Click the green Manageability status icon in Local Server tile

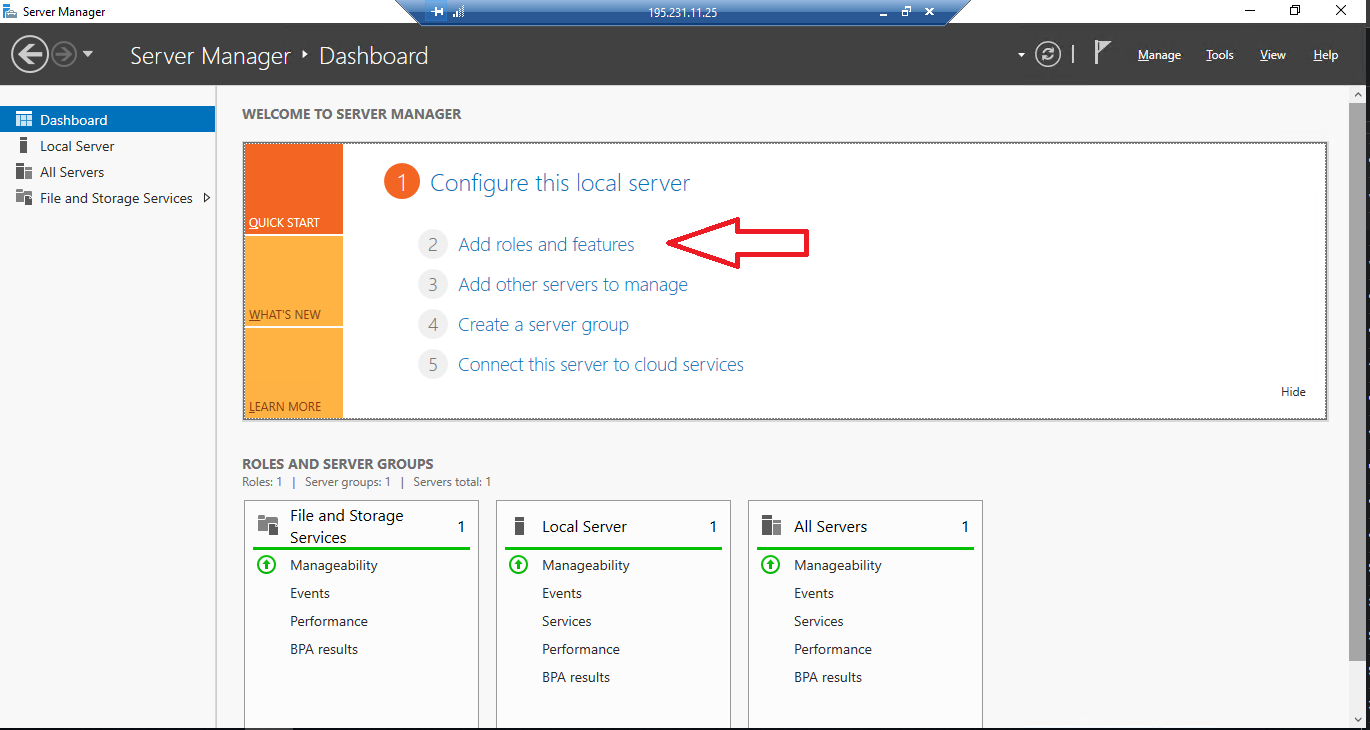click(518, 565)
